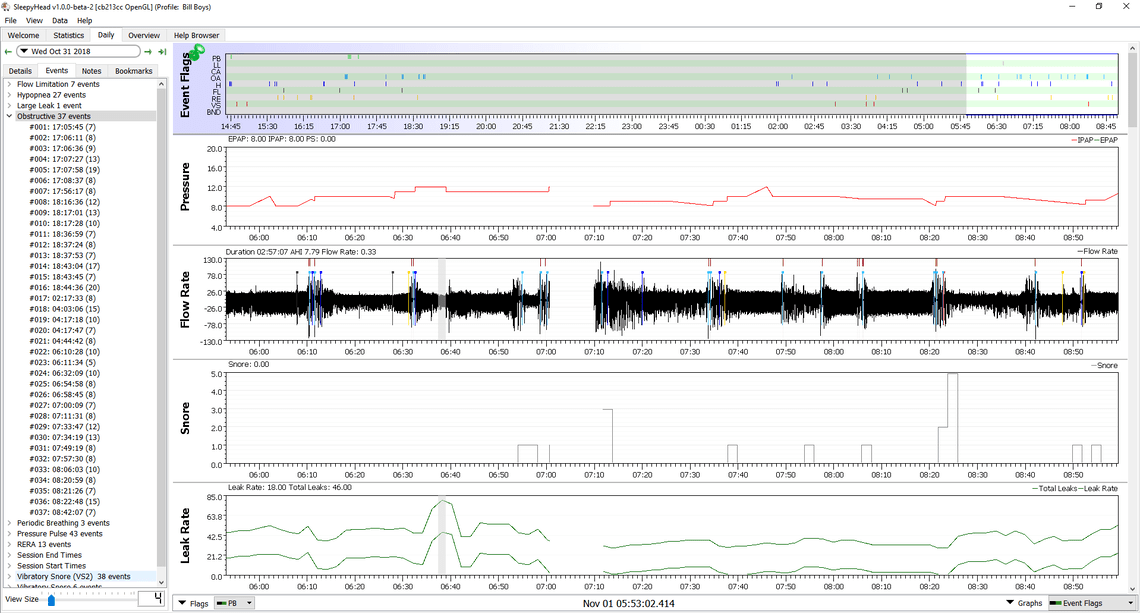1140x613 pixels.
Task: Collapse the Obstructive 37 events group
Action: click(9, 116)
